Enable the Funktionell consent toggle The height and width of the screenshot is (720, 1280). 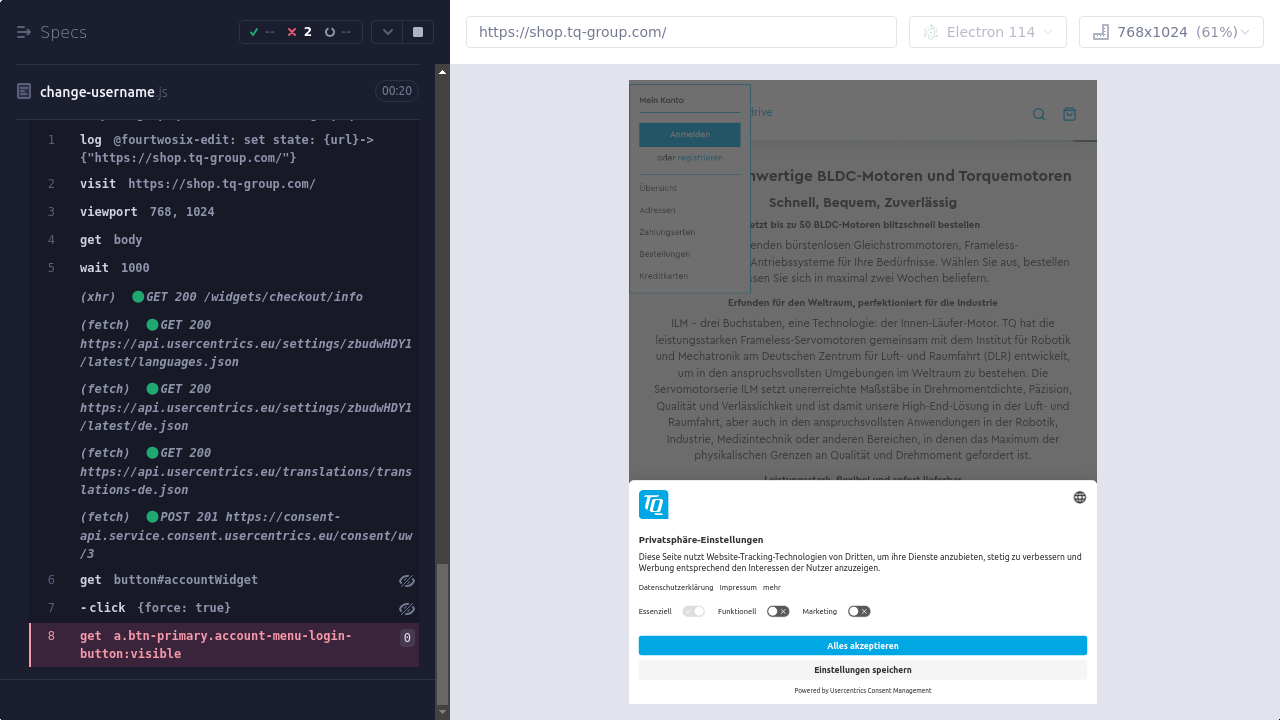[778, 611]
